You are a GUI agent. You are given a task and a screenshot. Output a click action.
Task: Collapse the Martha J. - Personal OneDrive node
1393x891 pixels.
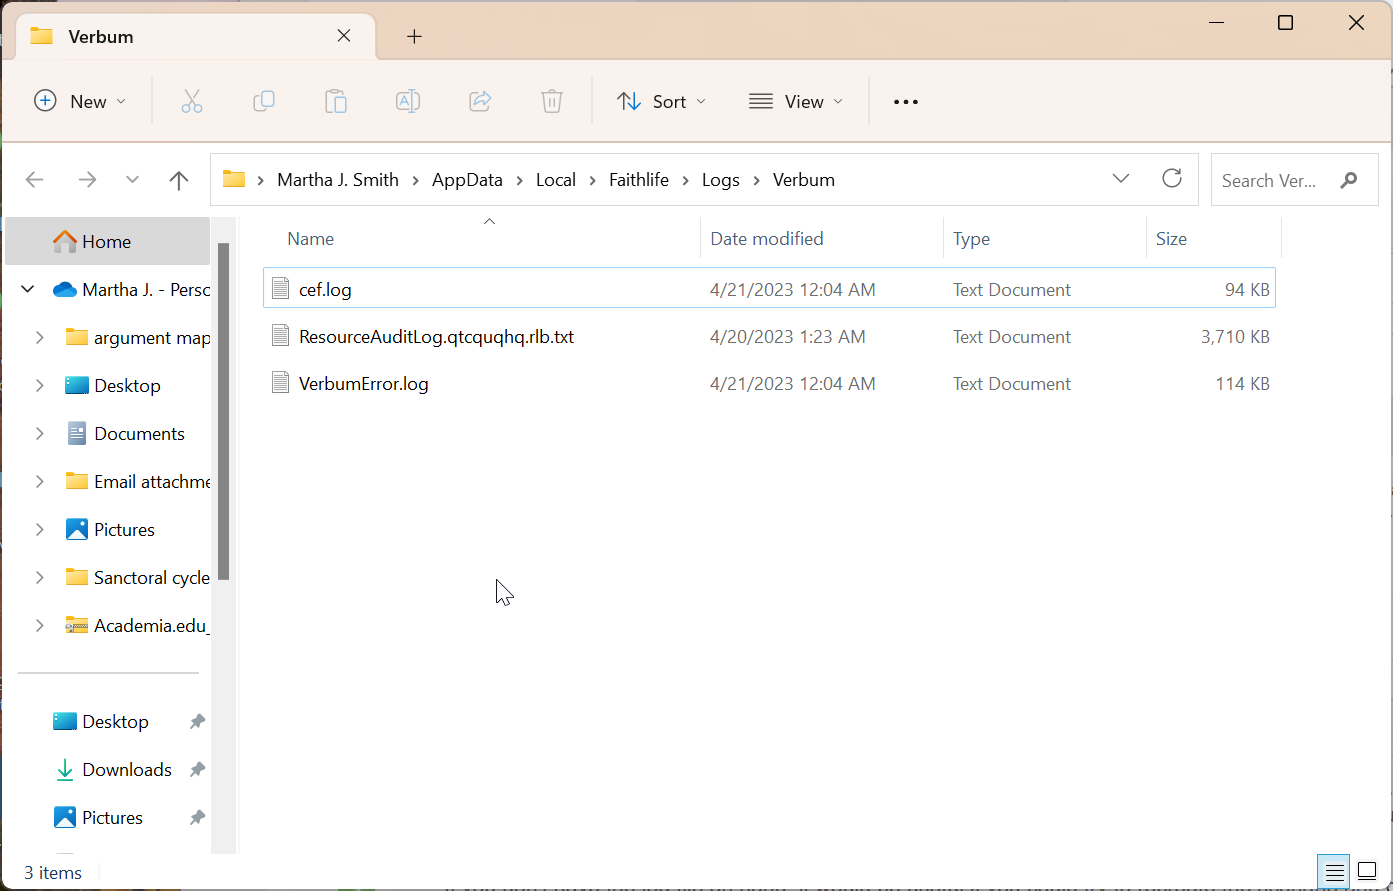28,289
